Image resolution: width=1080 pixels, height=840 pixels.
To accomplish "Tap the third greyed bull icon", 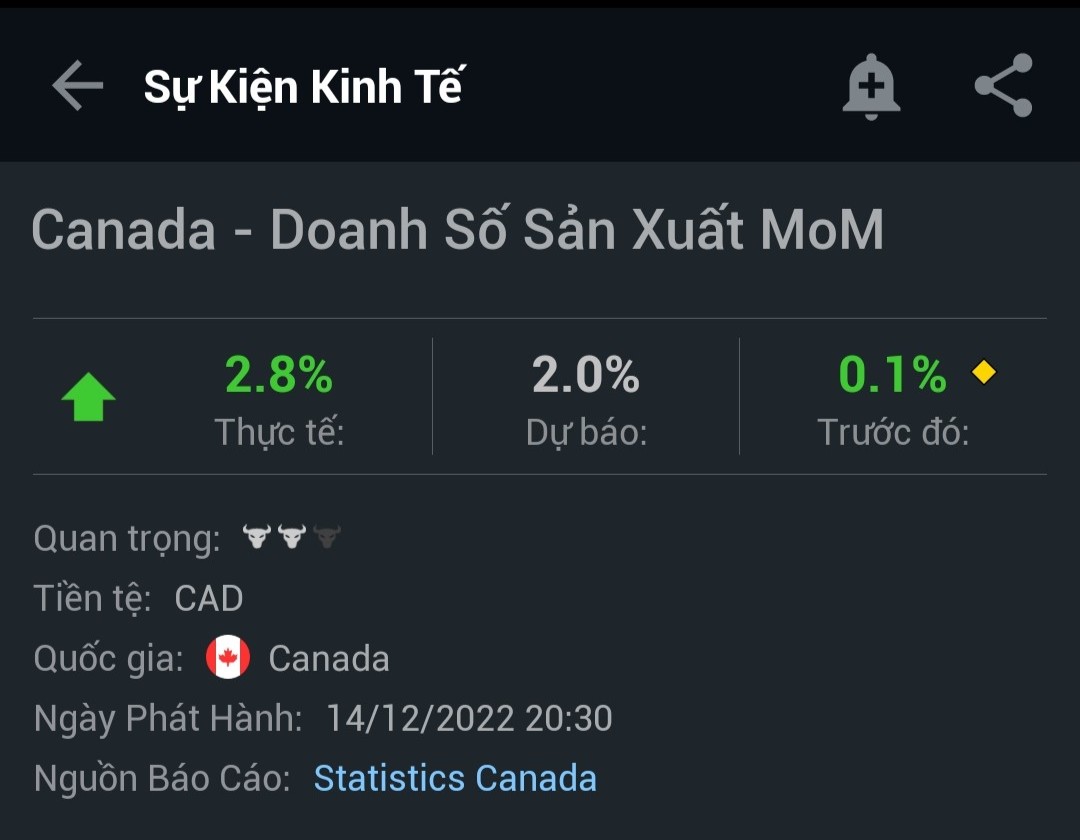I will tap(327, 536).
